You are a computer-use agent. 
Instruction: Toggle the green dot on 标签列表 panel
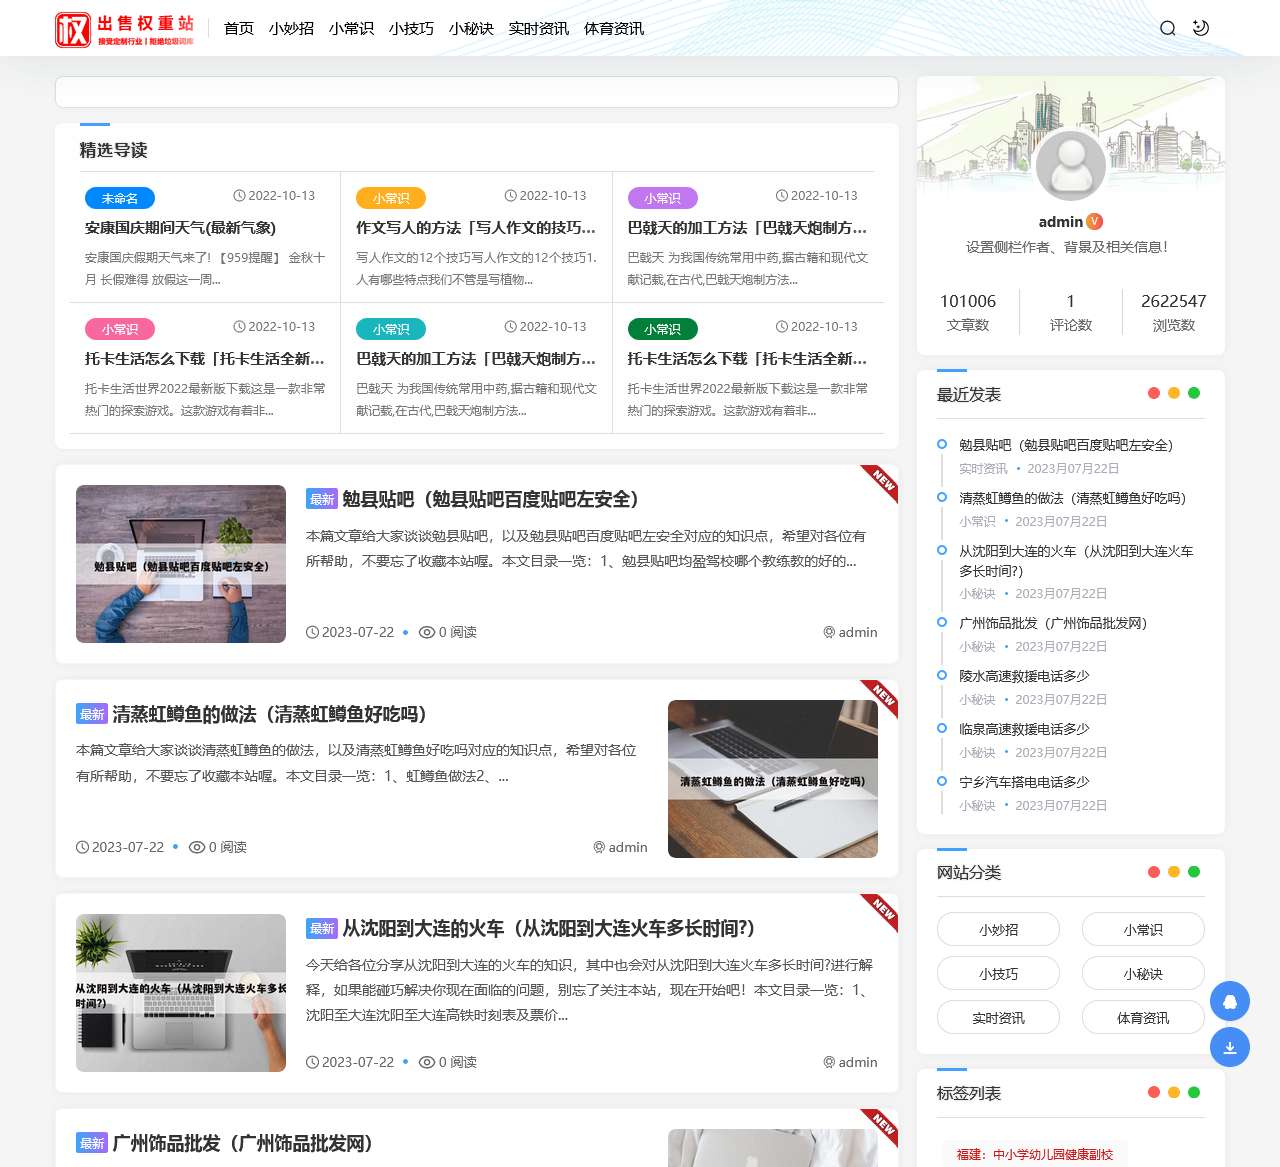pyautogui.click(x=1194, y=1092)
